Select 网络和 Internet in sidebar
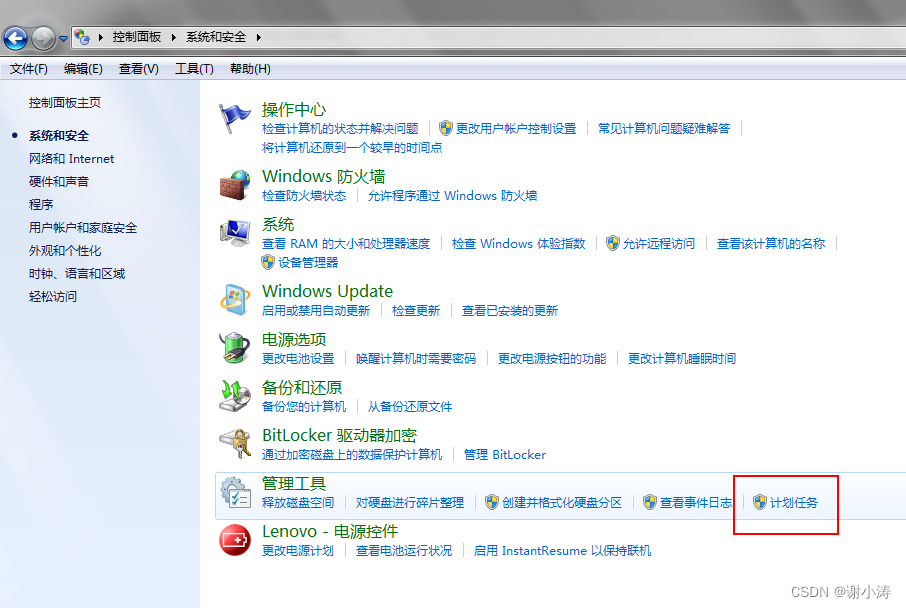 click(71, 159)
